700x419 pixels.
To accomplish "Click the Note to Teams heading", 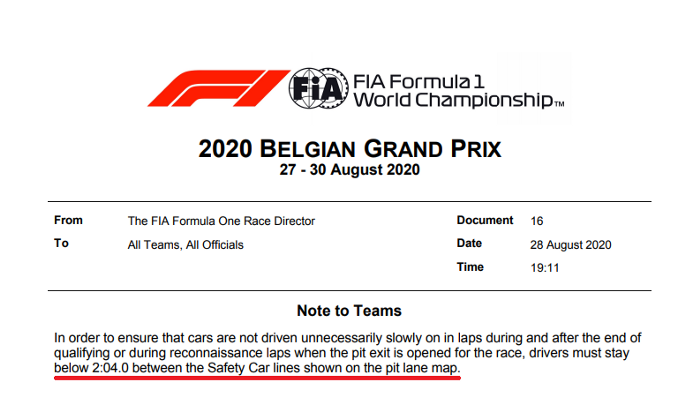I will (x=349, y=311).
